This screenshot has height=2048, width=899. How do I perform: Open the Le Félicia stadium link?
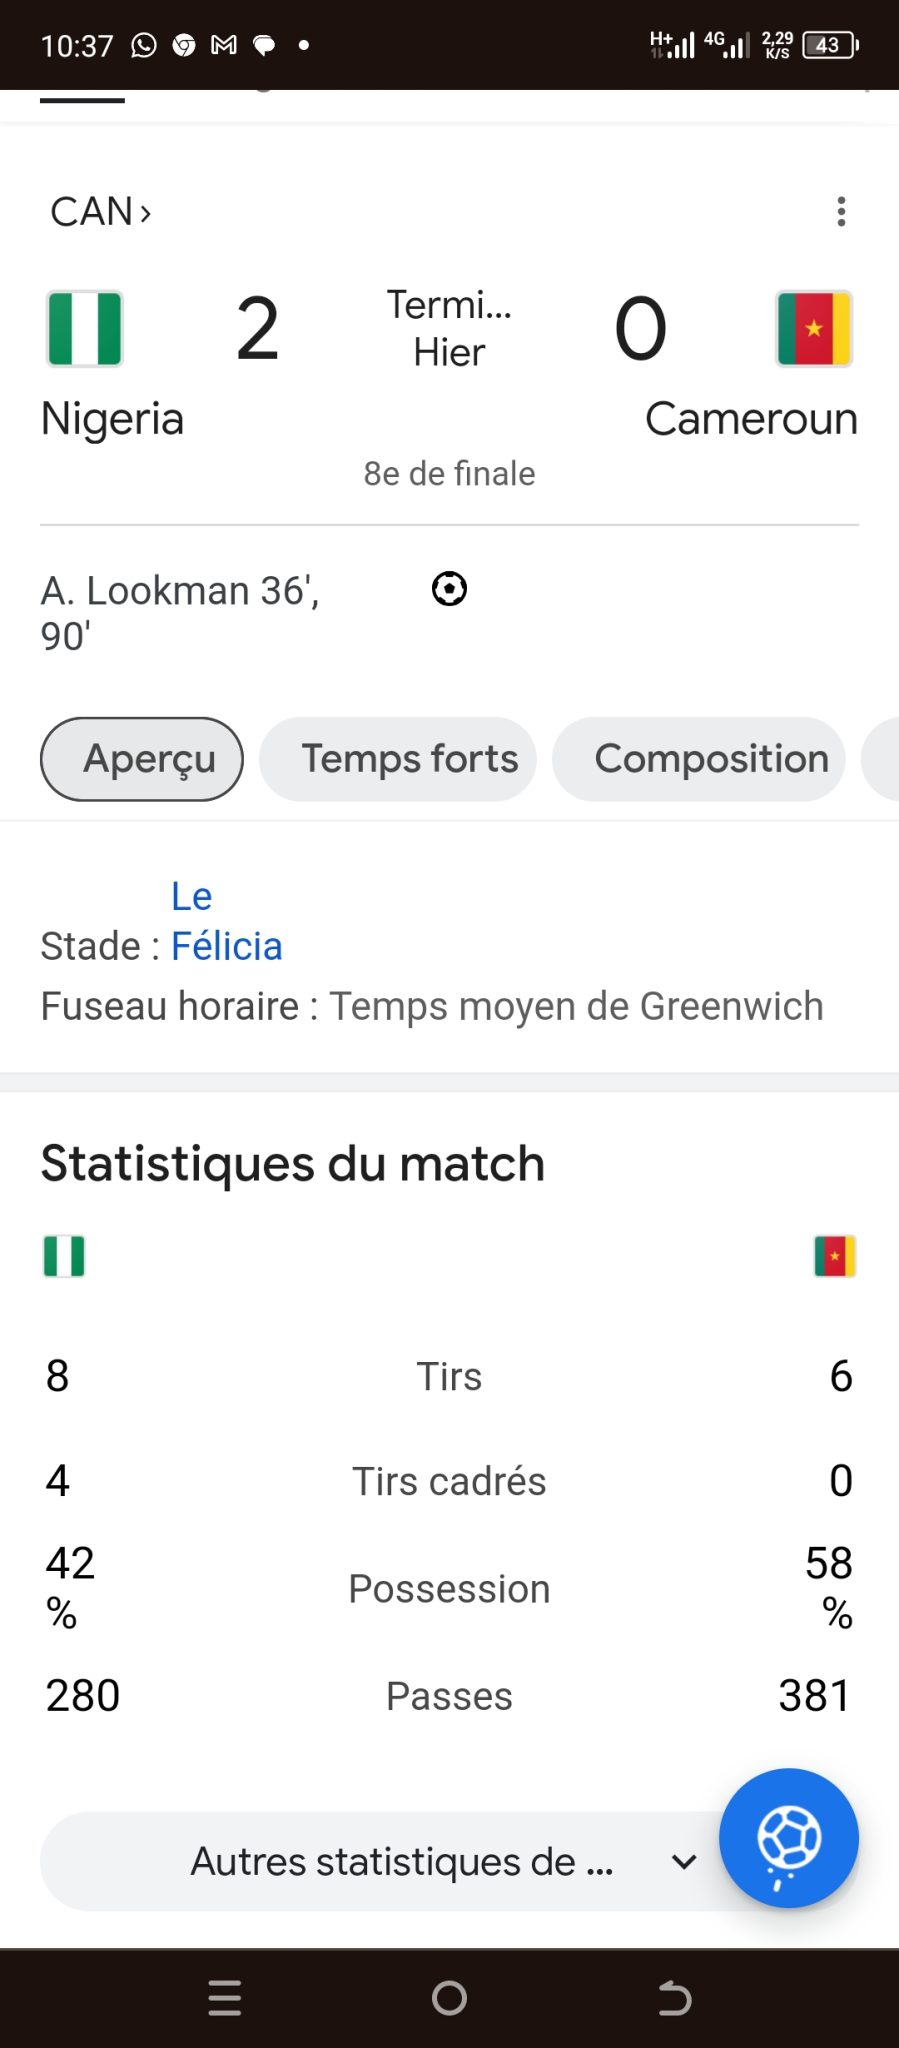(x=226, y=921)
